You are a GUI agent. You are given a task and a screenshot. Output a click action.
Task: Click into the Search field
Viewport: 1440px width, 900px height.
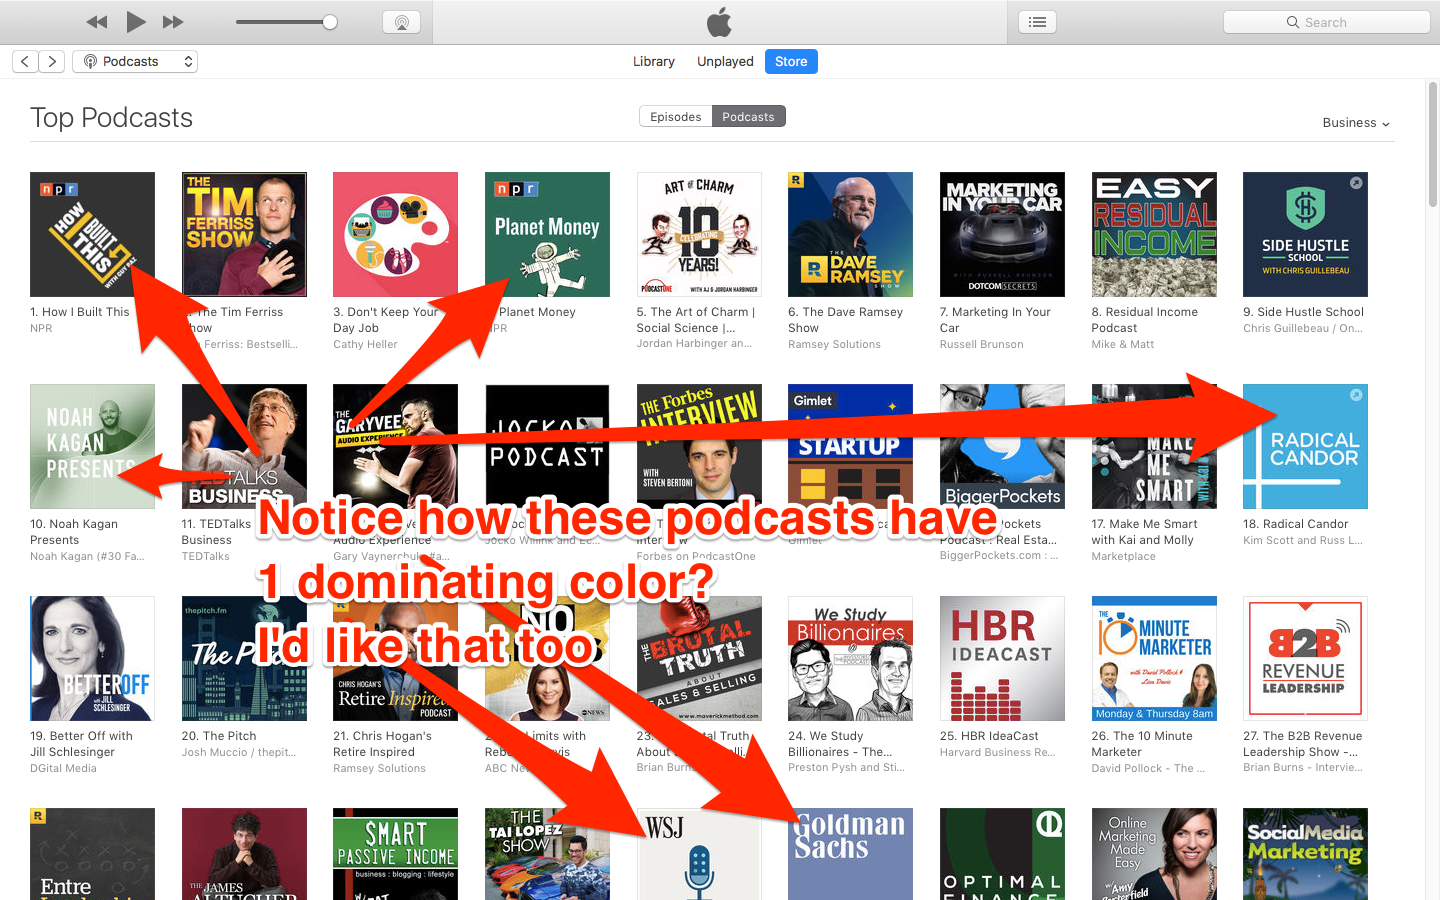[x=1326, y=22]
